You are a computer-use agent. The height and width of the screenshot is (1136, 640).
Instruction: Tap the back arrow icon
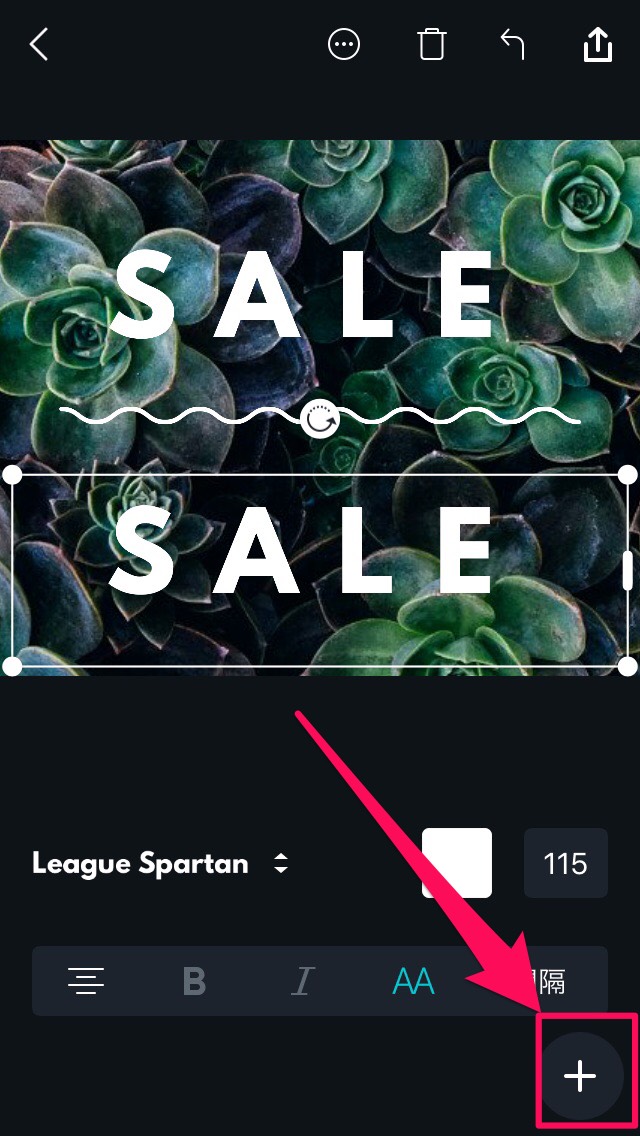38,44
